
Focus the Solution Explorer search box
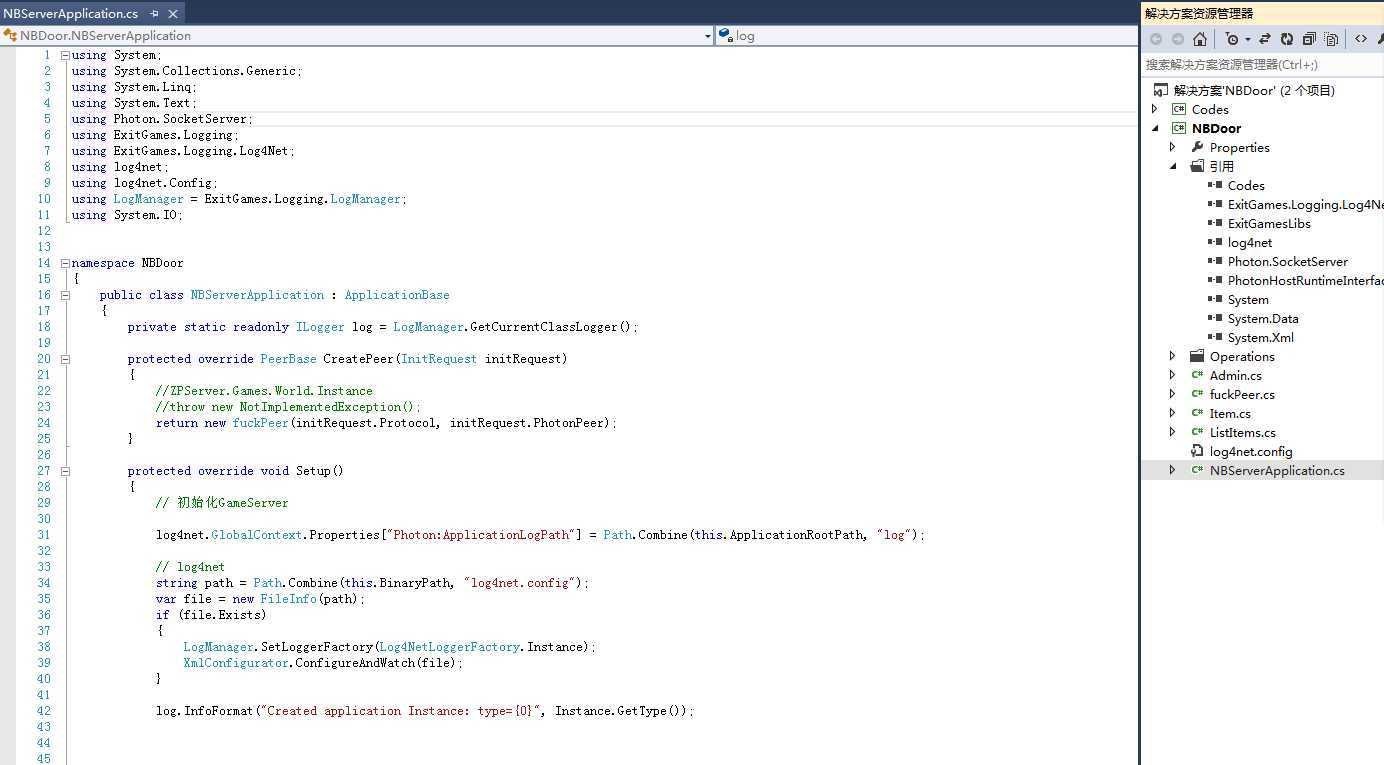coord(1262,64)
